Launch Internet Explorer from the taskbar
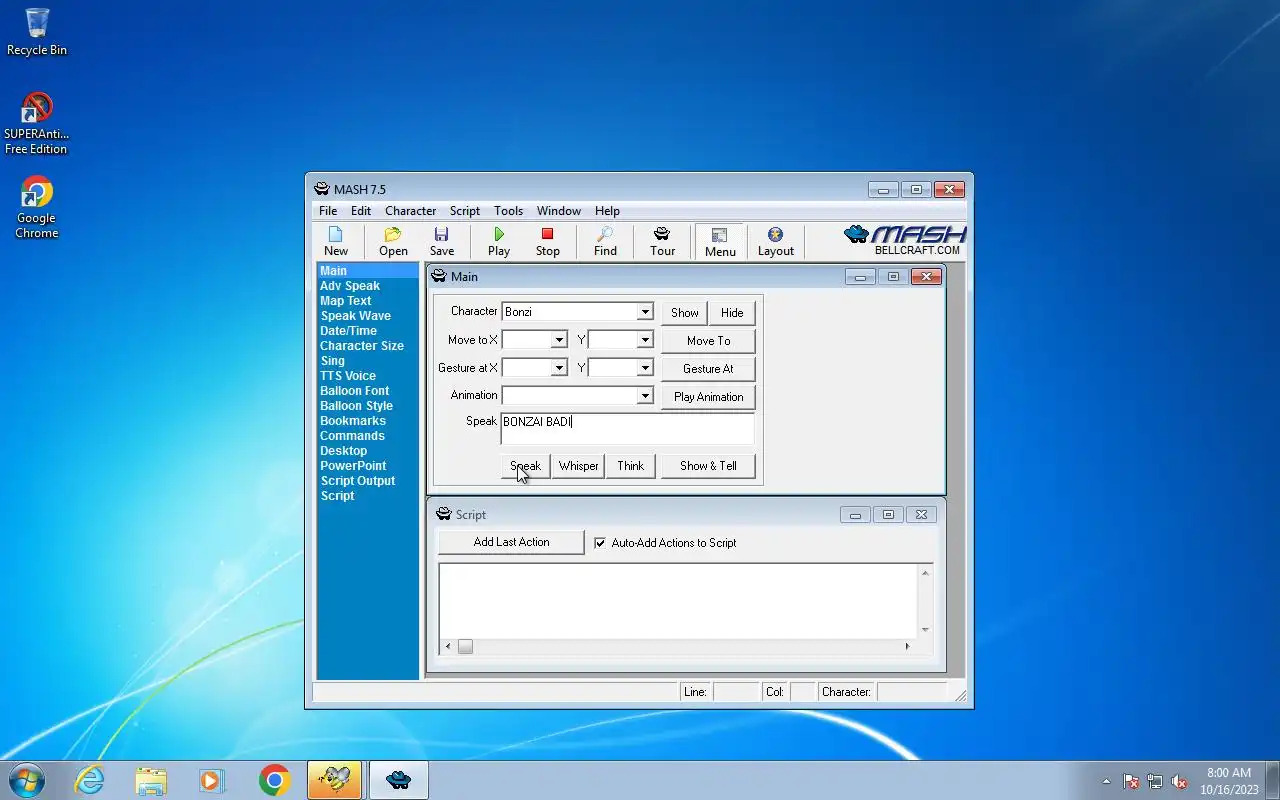The width and height of the screenshot is (1280, 800). tap(89, 780)
